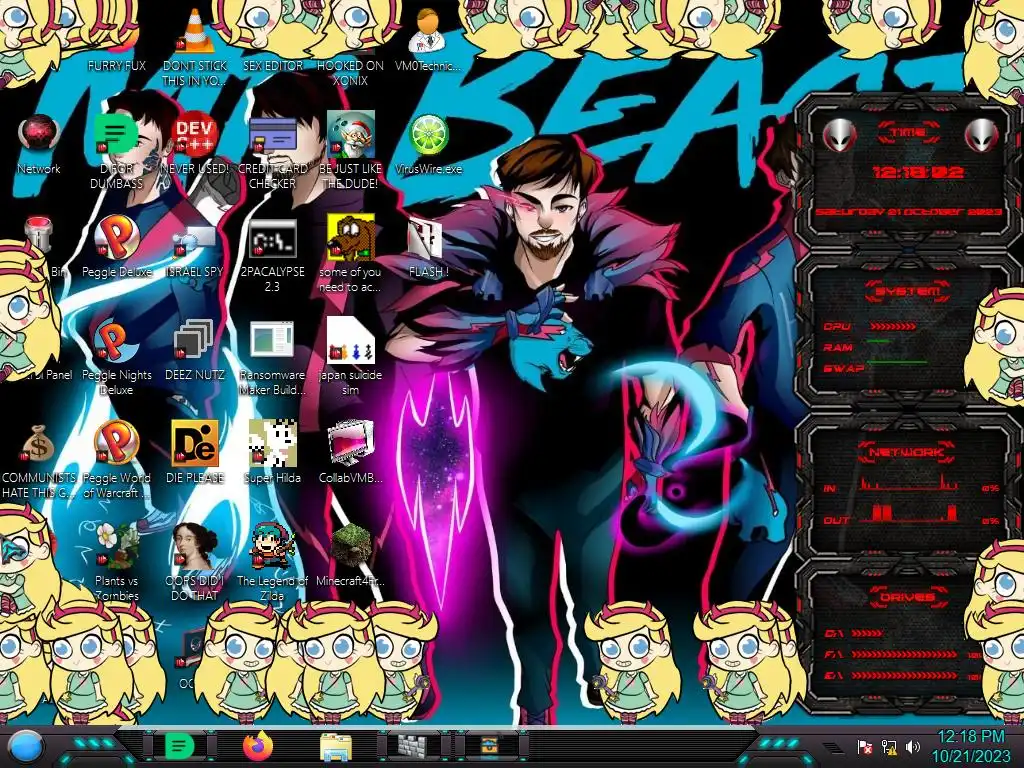The width and height of the screenshot is (1024, 768).
Task: Open the brick wall taskbar app
Action: [413, 746]
